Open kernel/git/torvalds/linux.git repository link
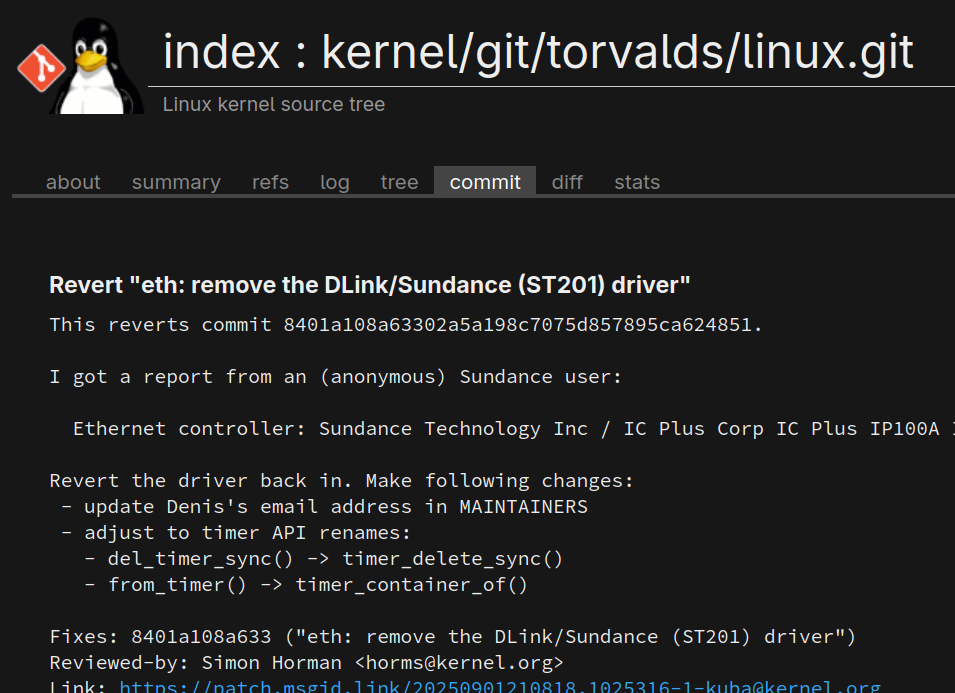 pos(618,52)
